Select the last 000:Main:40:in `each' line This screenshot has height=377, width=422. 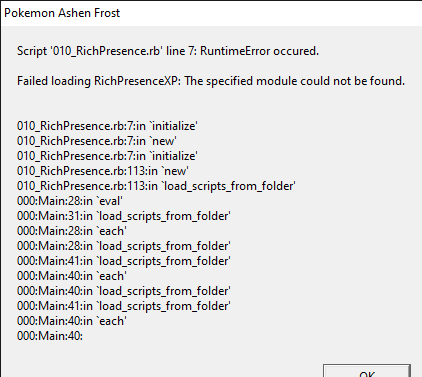72,321
